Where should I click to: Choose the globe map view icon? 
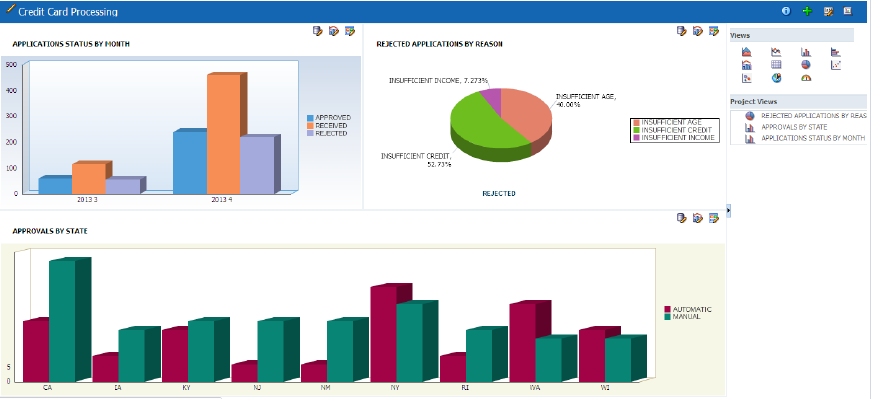pos(776,78)
